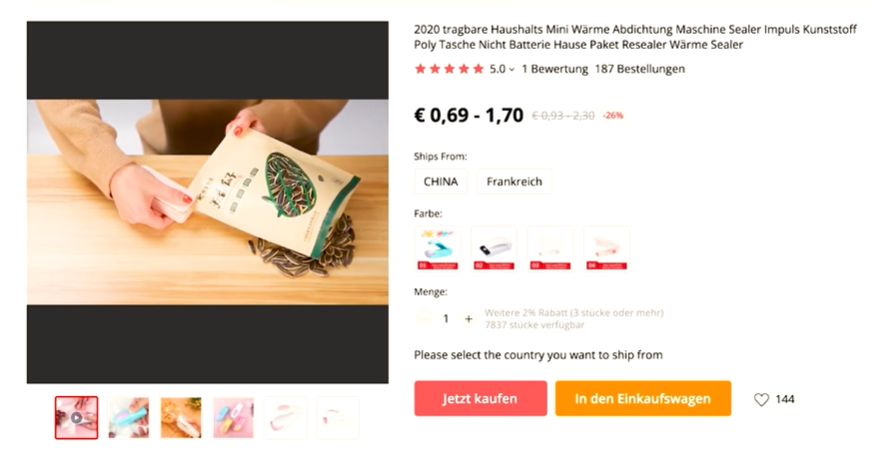Show the third thumbnail with orange background
The height and width of the screenshot is (461, 872).
coord(181,417)
